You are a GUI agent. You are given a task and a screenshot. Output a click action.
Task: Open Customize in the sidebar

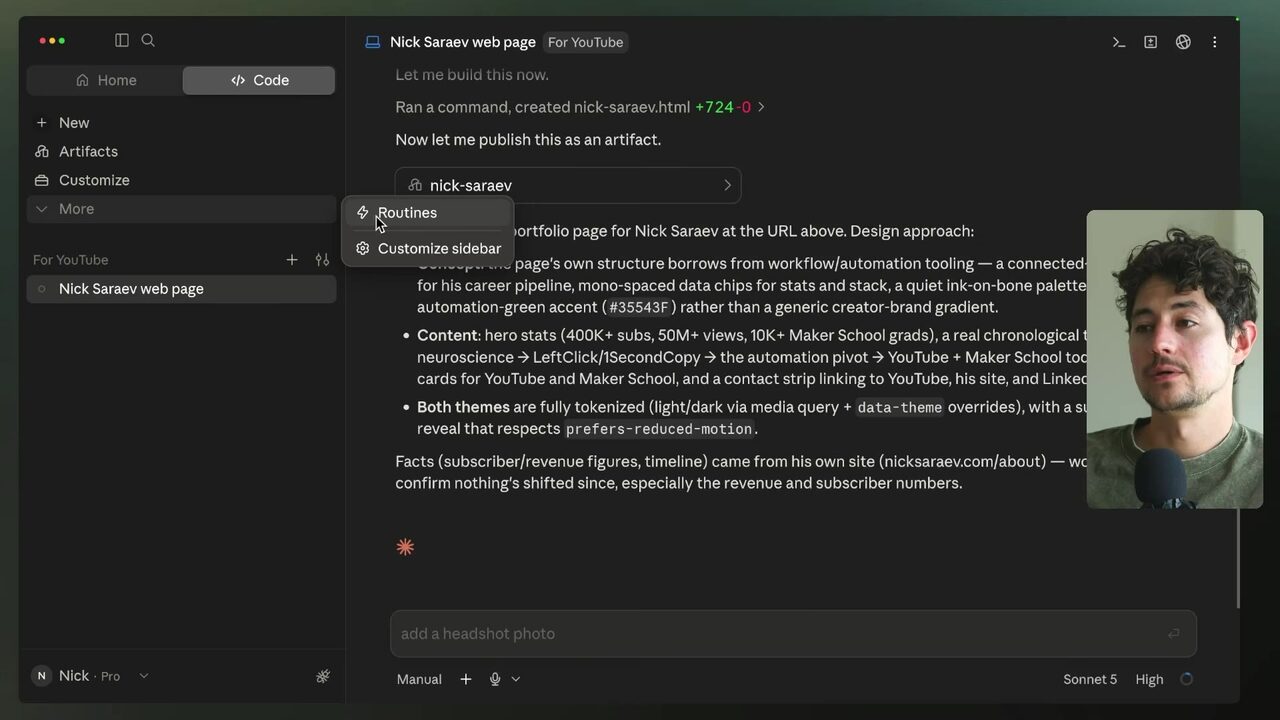point(181,181)
